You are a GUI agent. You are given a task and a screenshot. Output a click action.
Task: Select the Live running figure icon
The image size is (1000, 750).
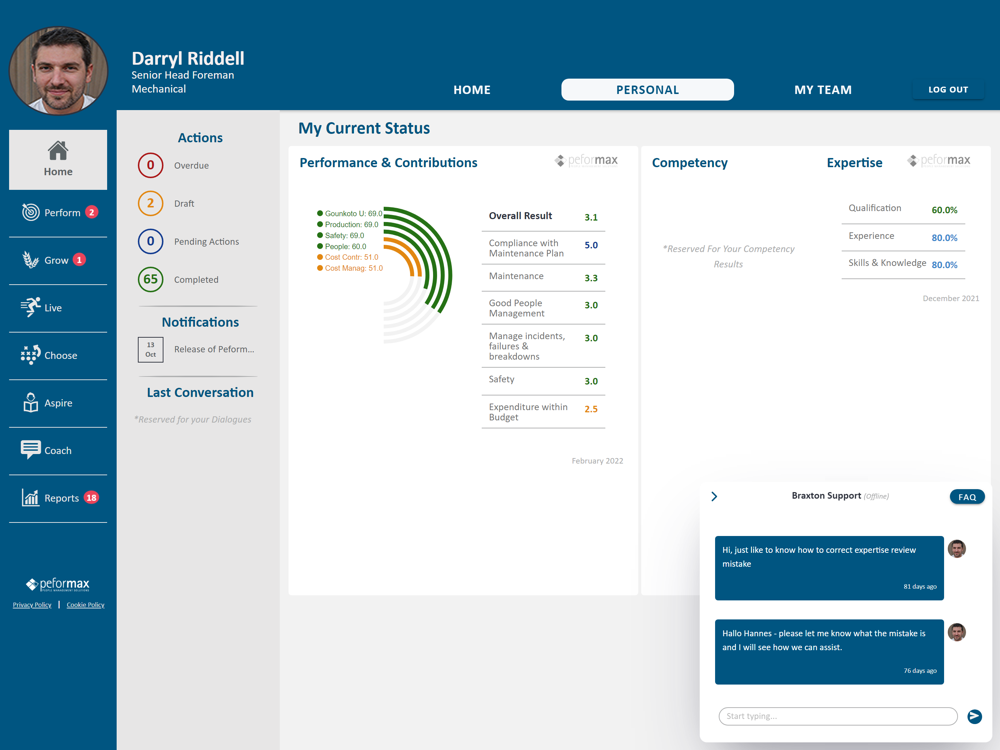click(x=30, y=307)
